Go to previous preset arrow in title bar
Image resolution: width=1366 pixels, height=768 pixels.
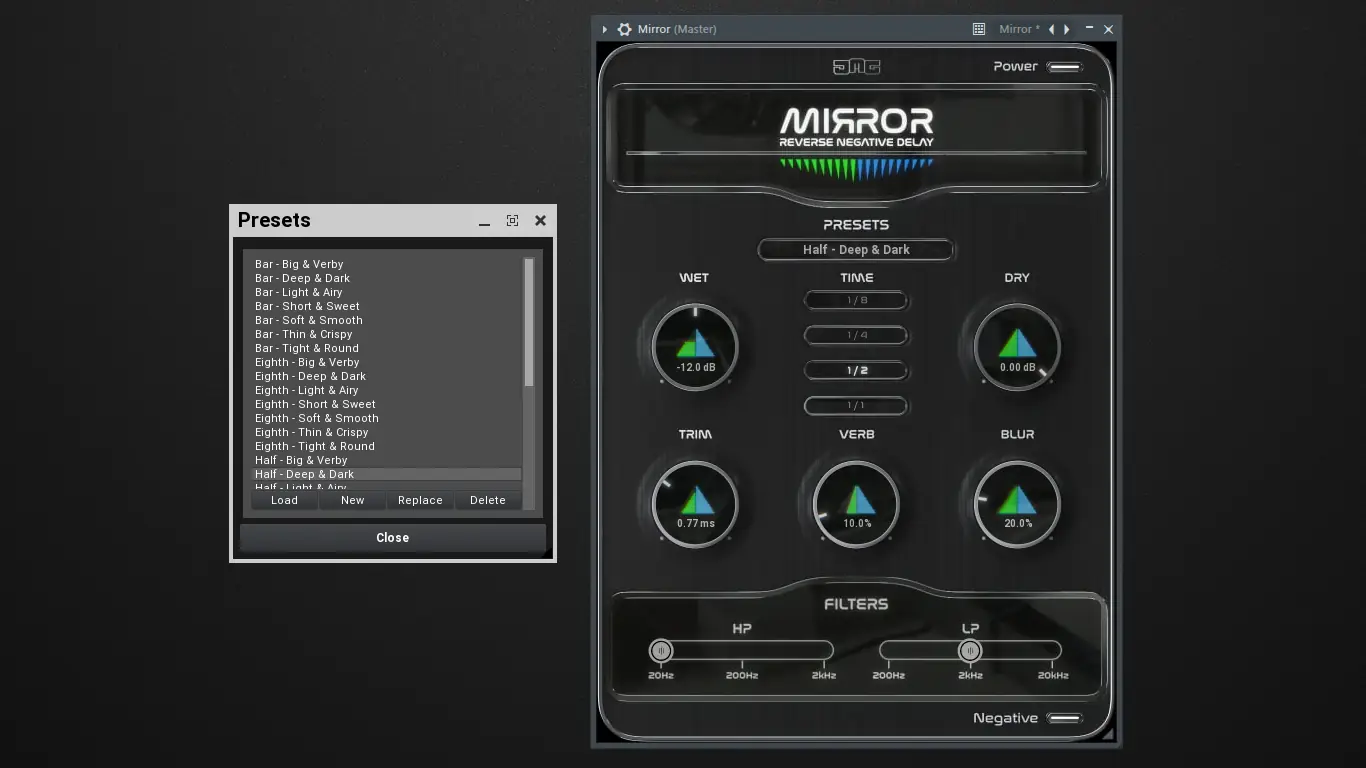tap(1051, 30)
